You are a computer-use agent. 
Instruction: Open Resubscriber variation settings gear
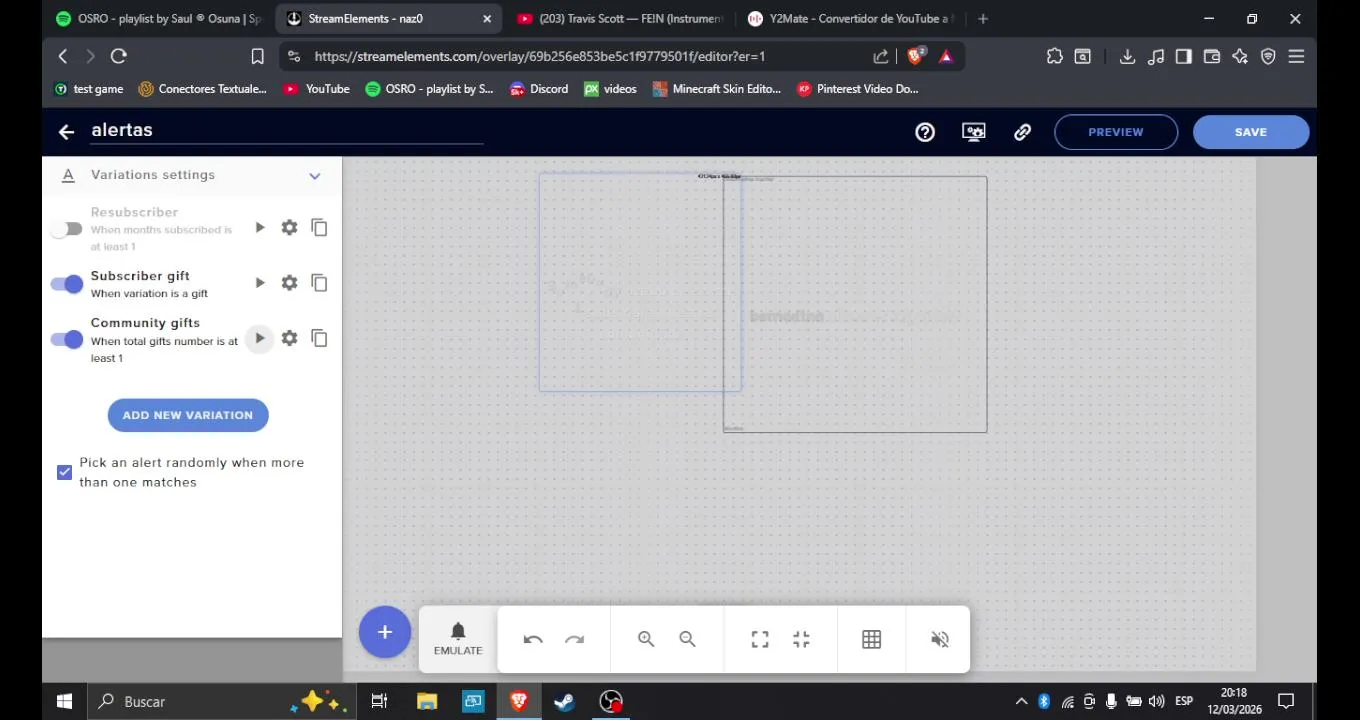tap(289, 228)
